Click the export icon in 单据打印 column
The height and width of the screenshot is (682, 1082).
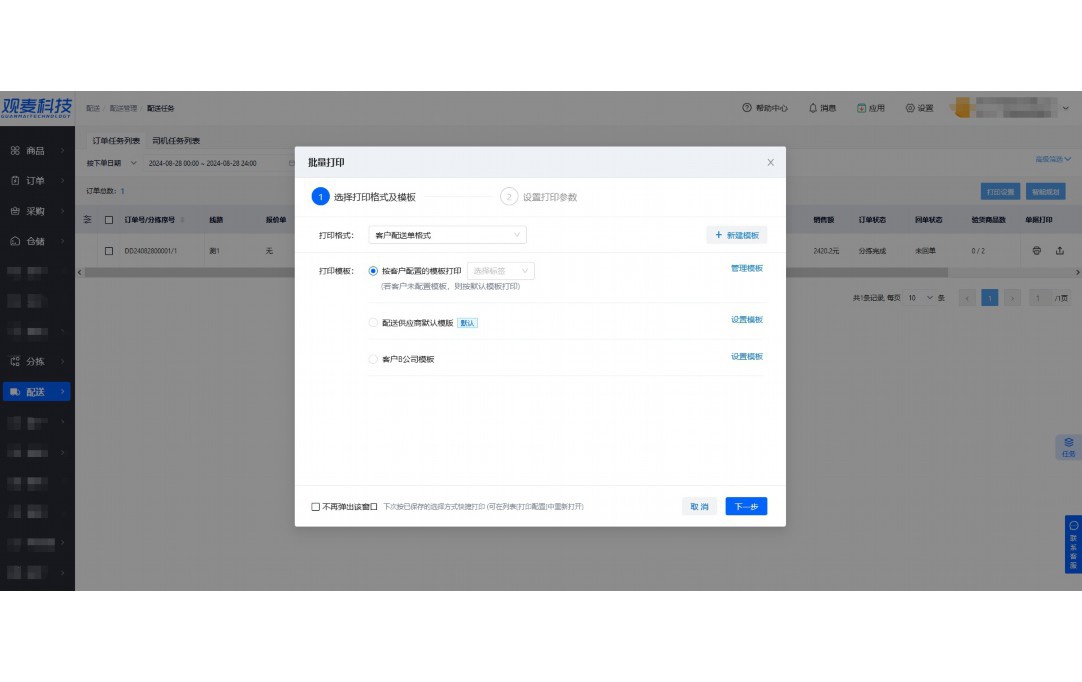point(1060,250)
